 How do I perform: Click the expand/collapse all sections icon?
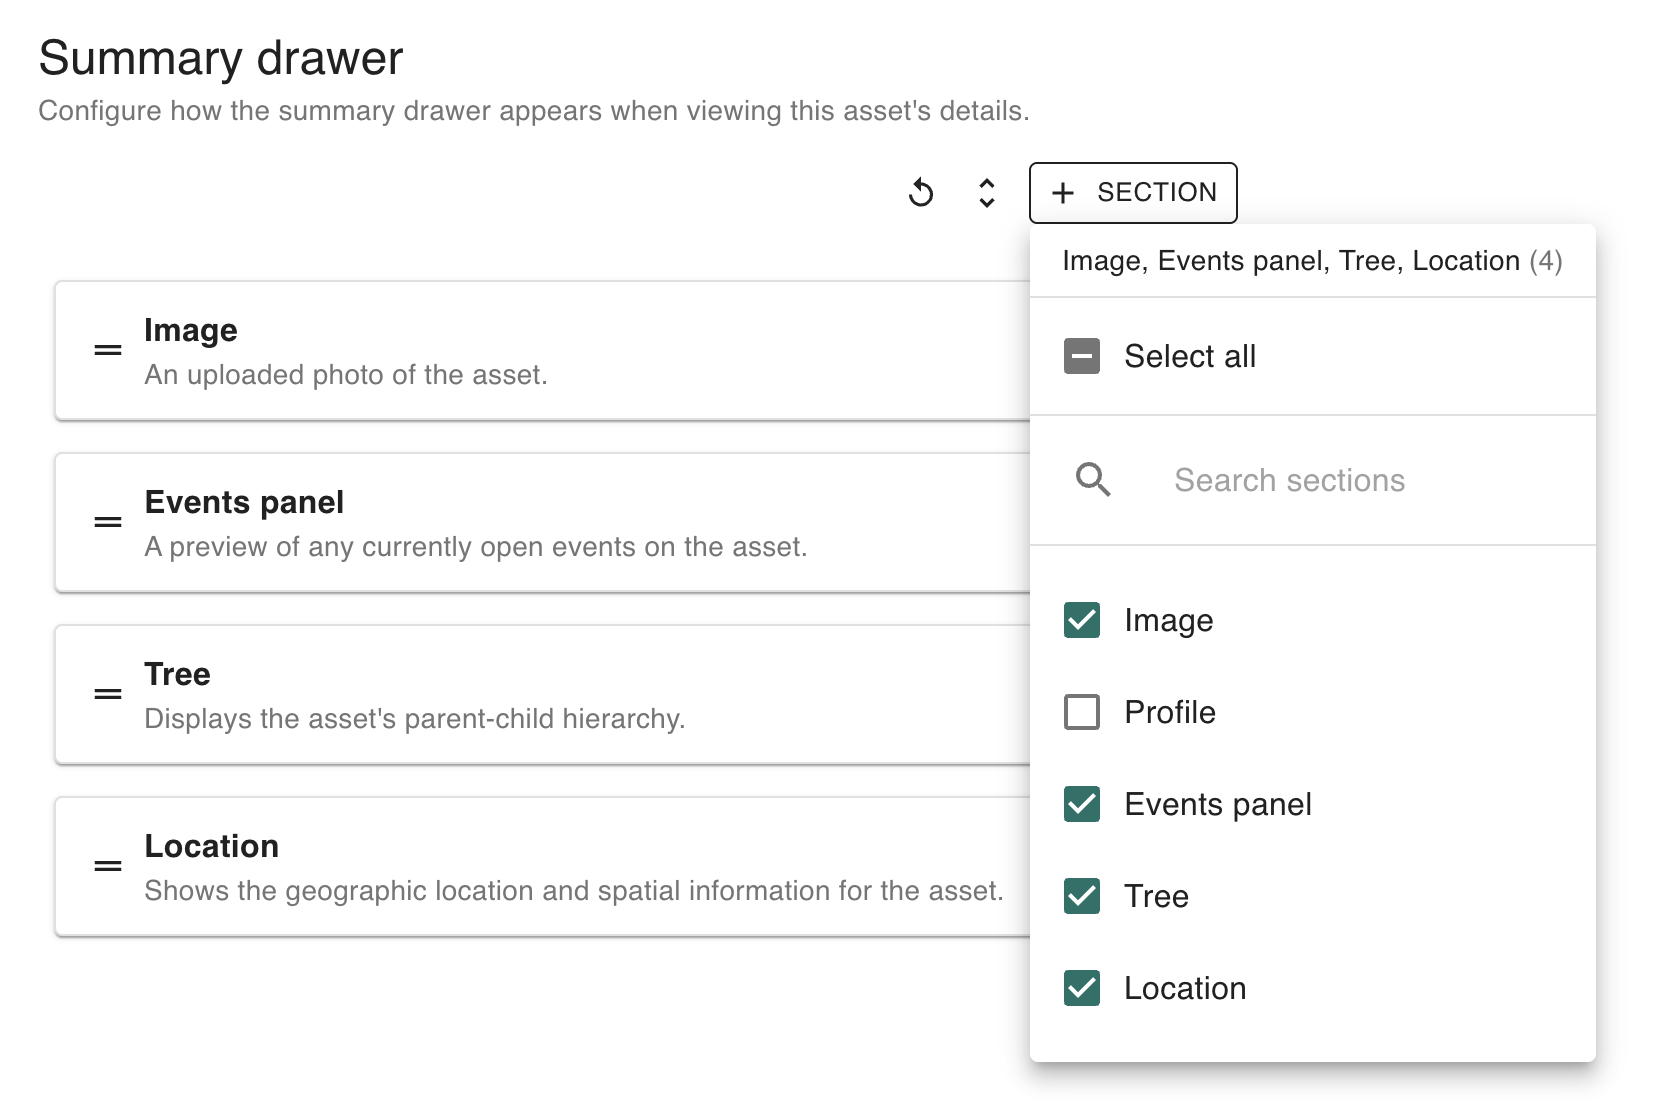986,192
